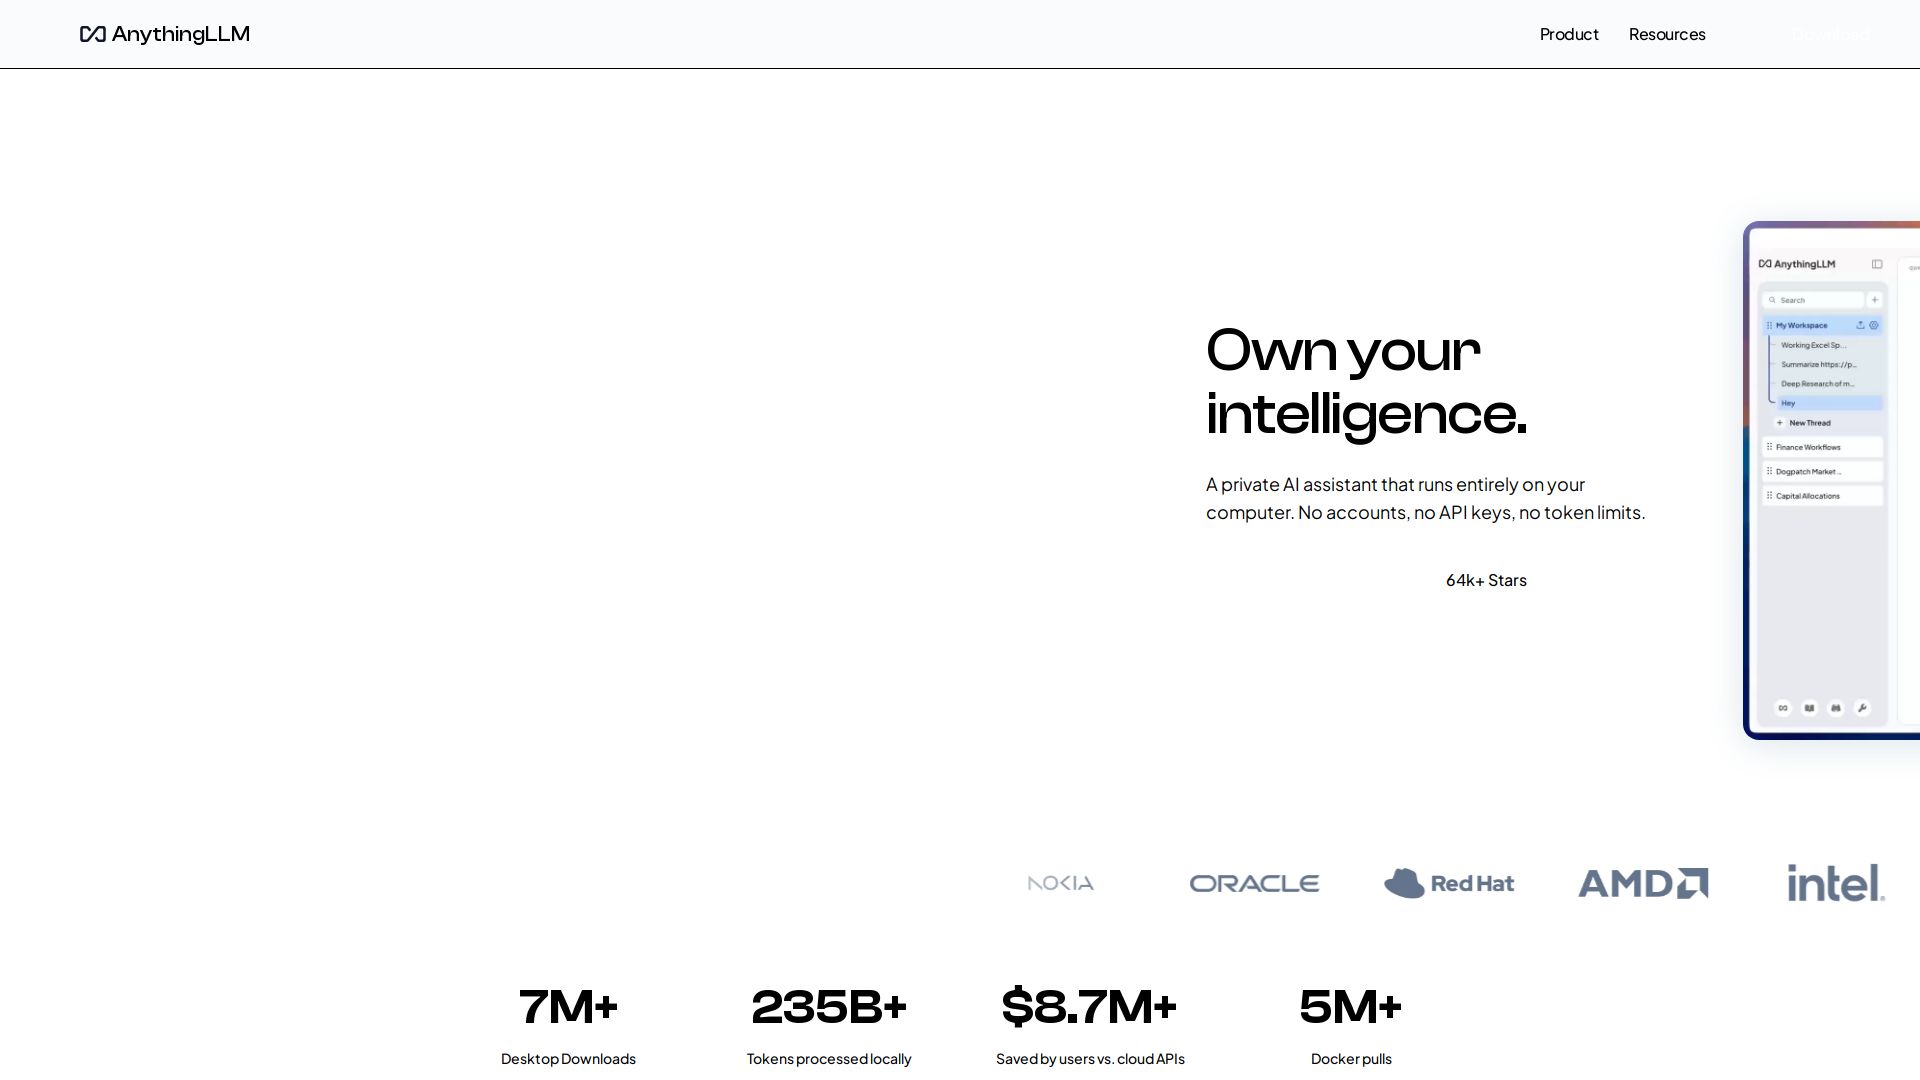Screen dimensions: 1920x1080
Task: Click the wrench settings icon in the sidebar footer
Action: [1862, 708]
